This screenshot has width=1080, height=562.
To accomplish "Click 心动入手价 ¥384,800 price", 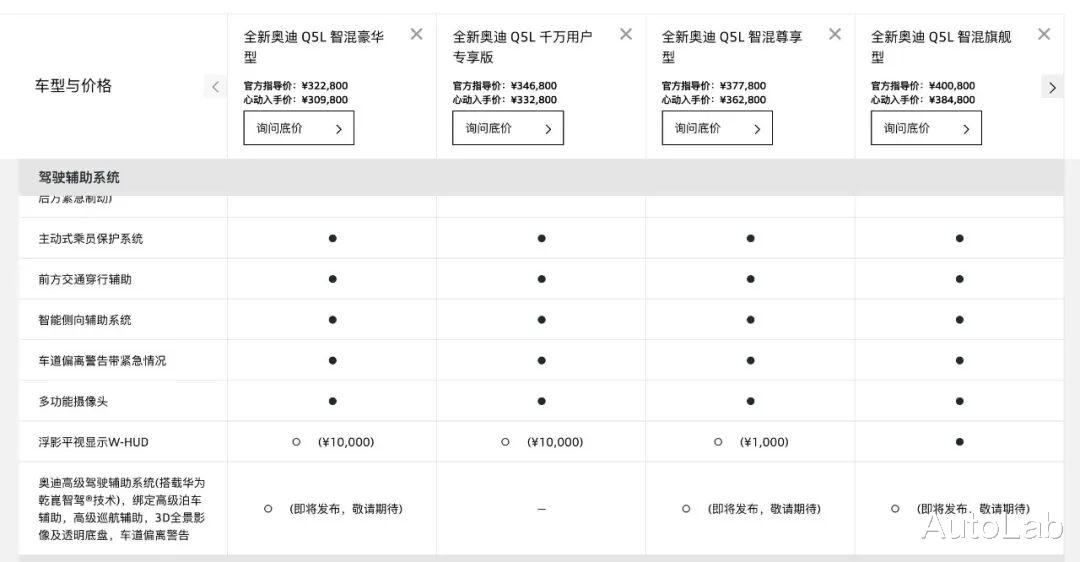I will click(923, 100).
